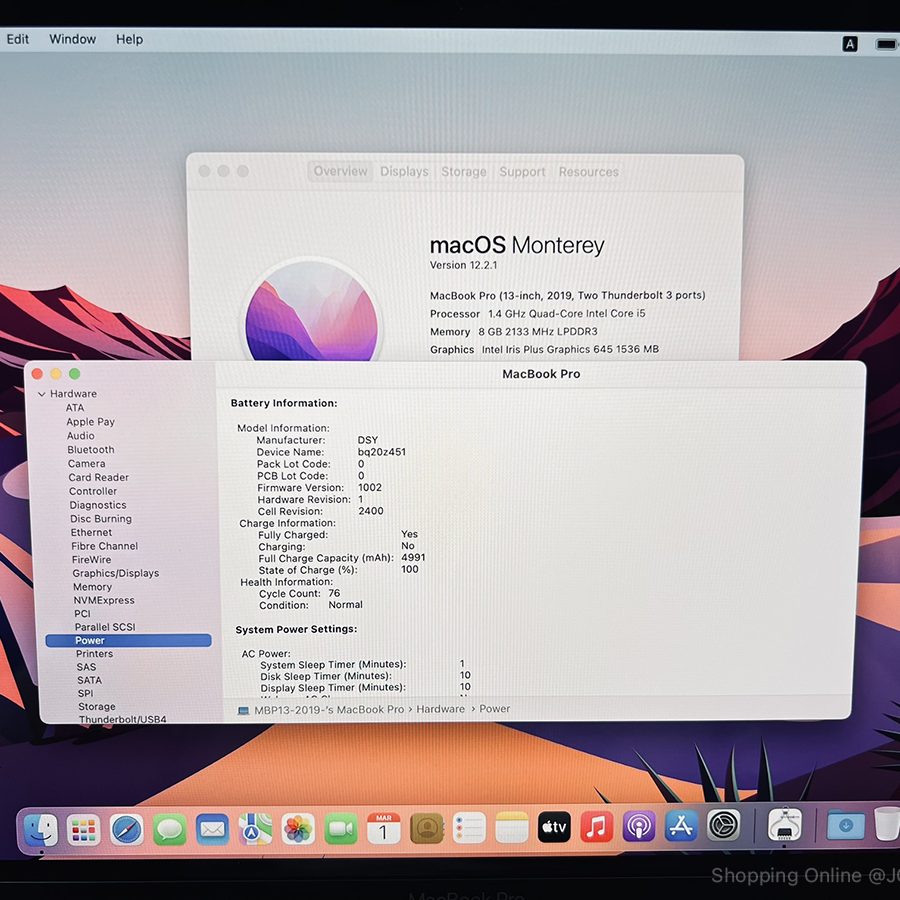Click the Cycle Count value "76"
This screenshot has width=900, height=900.
point(334,593)
